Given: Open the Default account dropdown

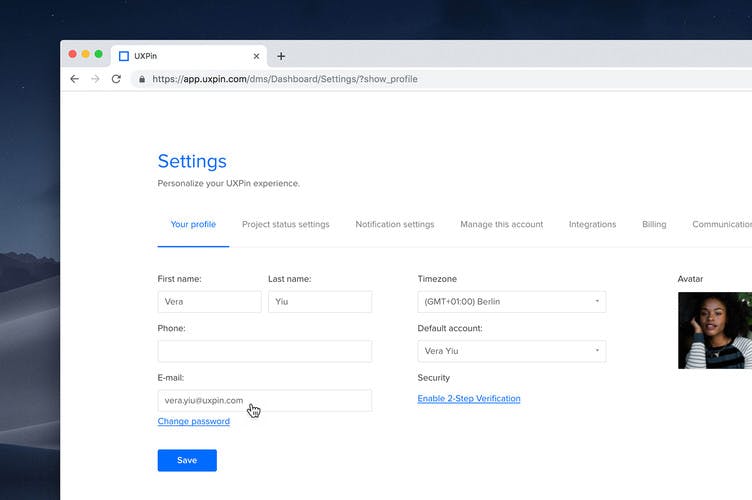Looking at the screenshot, I should click(512, 351).
